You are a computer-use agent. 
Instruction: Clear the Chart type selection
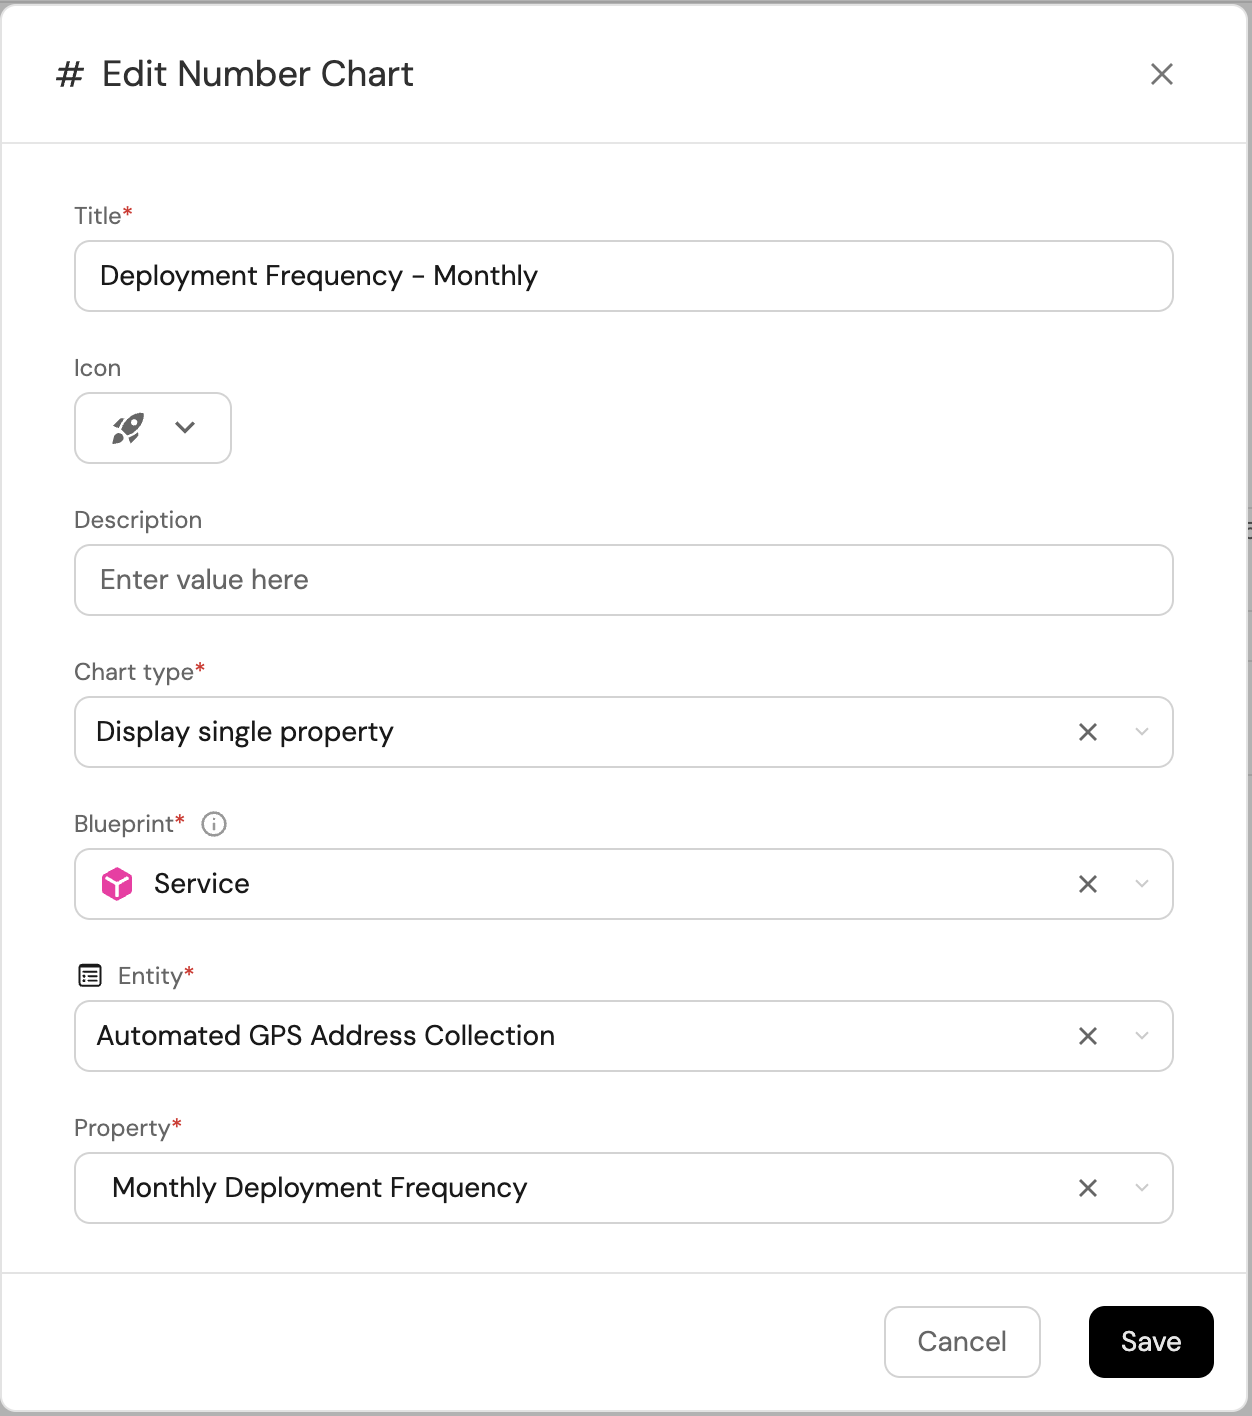point(1088,732)
